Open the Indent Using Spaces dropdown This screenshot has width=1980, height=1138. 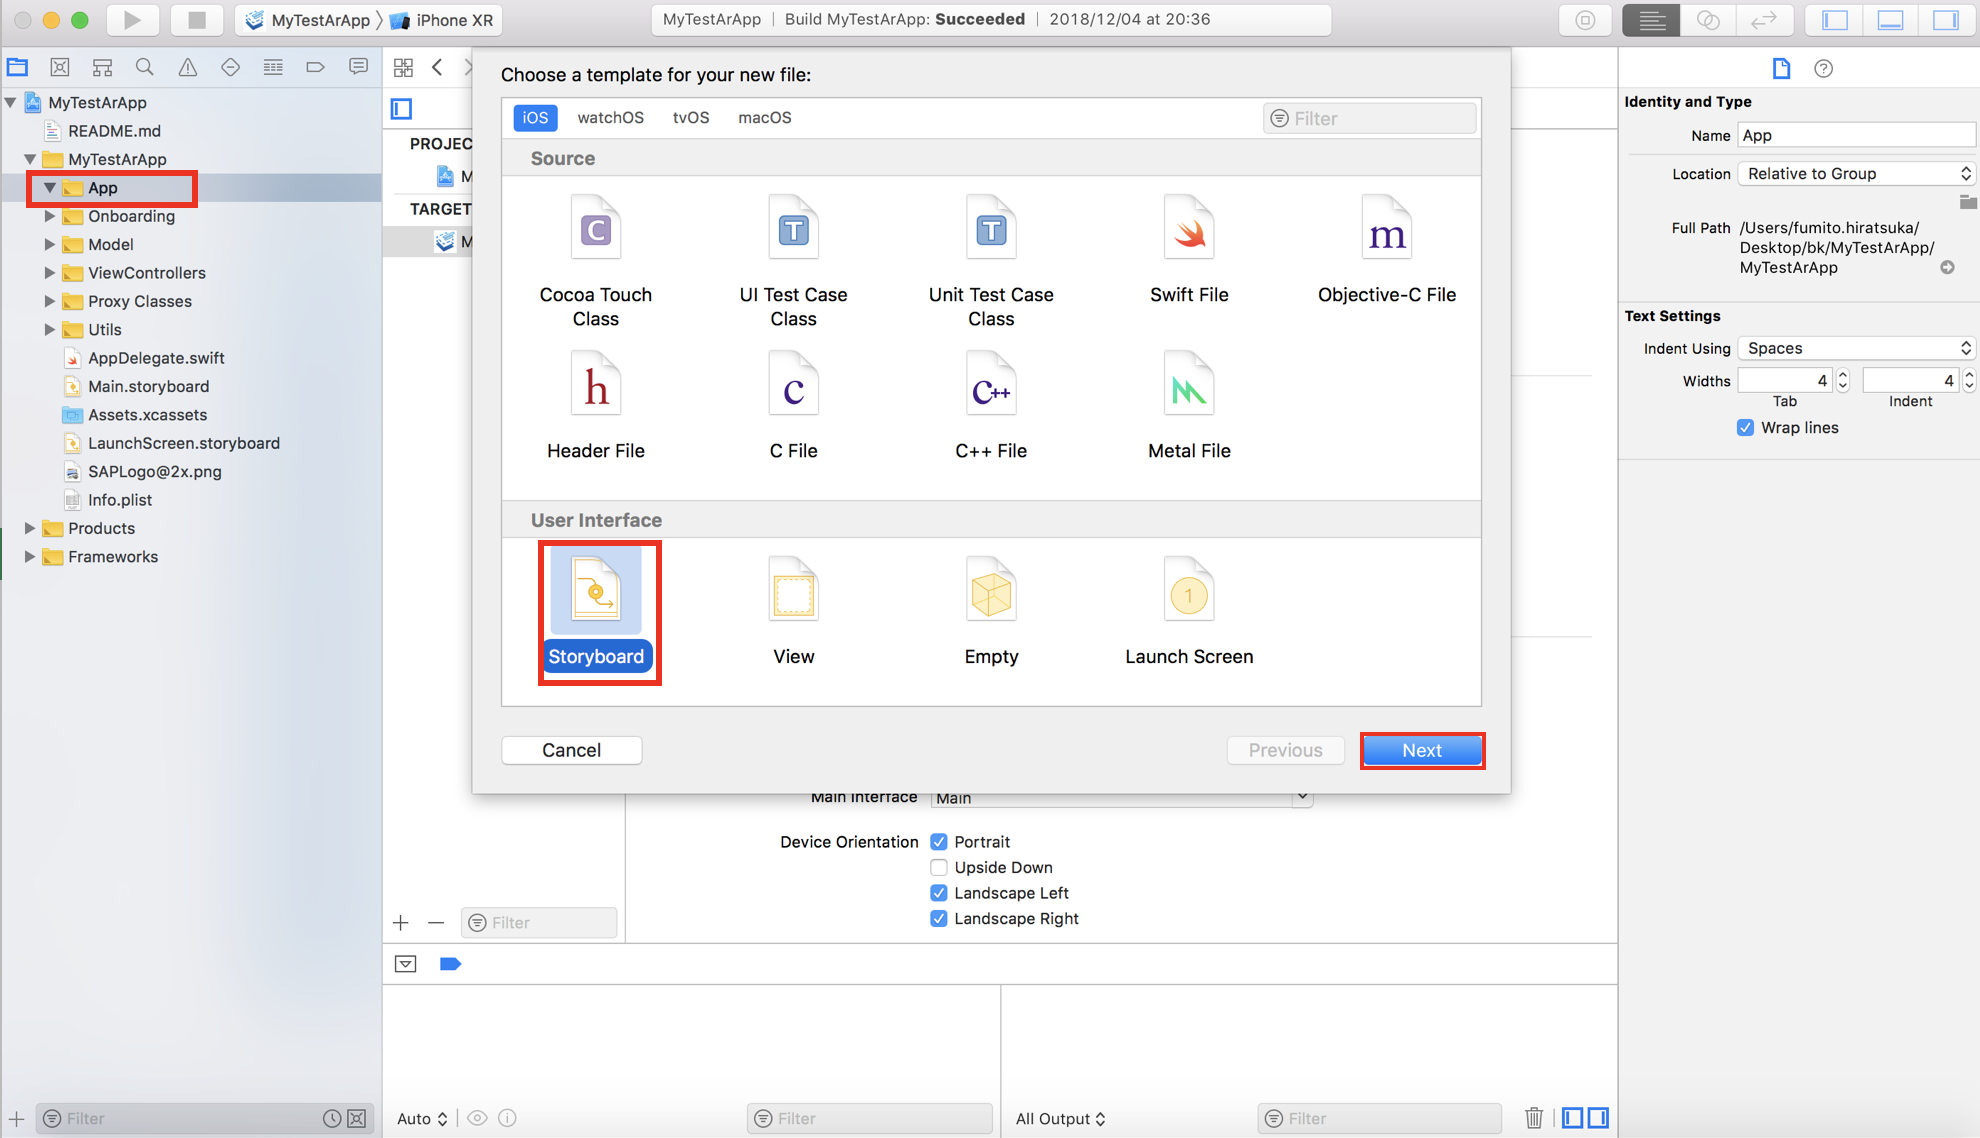coord(1857,348)
